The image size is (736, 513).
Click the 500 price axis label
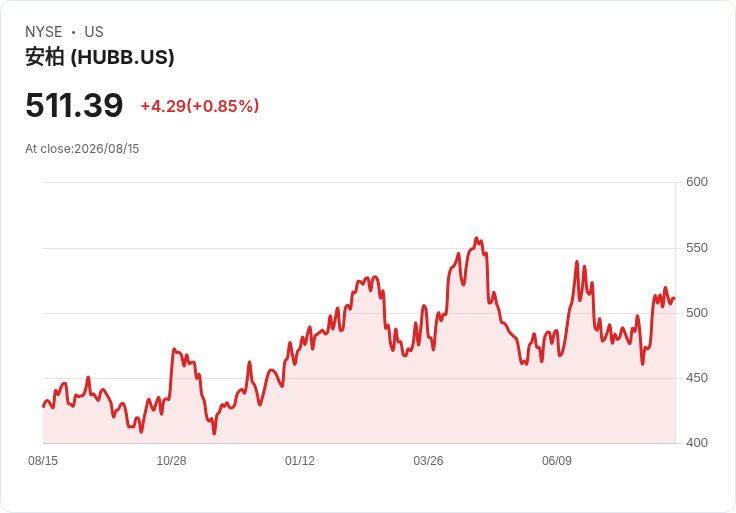(697, 313)
